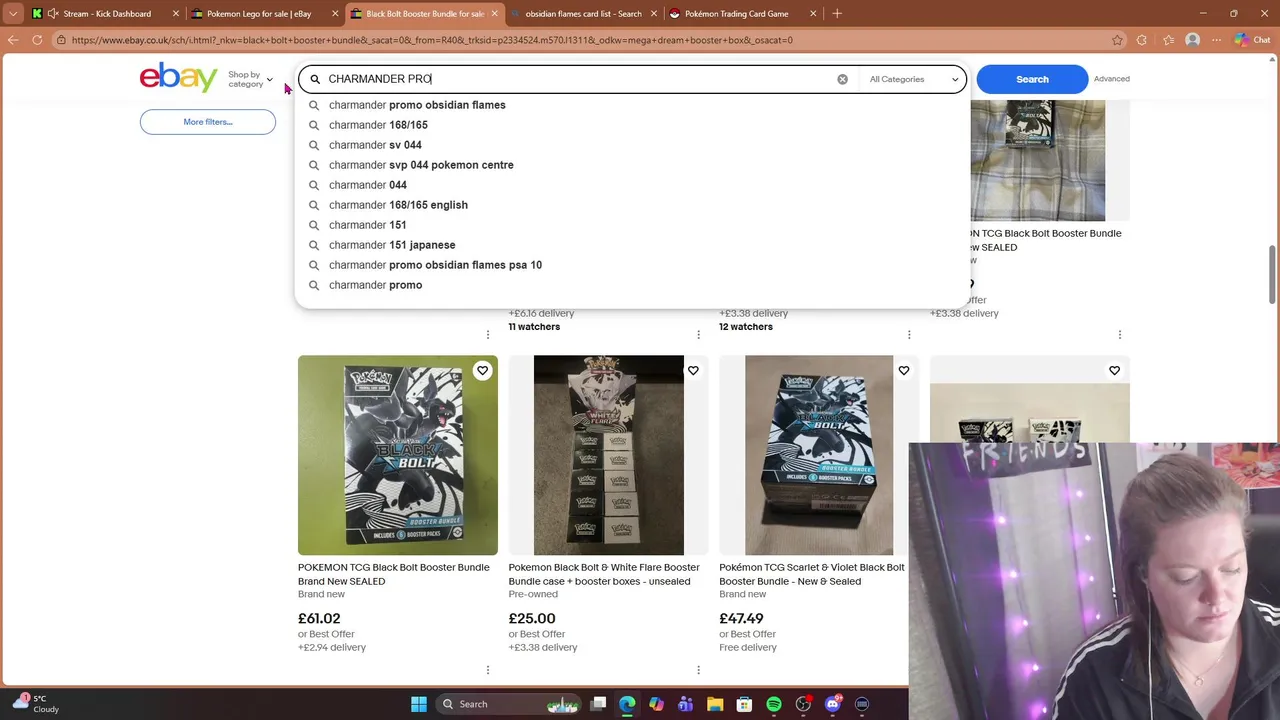
Task: Open POKEMON TCG Black Bolt Brand New SEALED title
Action: tap(394, 574)
